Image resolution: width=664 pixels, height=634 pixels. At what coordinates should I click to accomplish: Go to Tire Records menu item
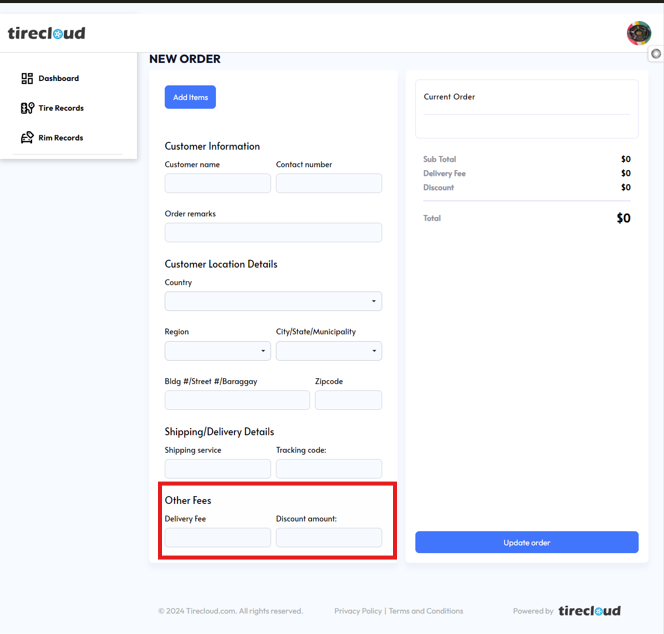point(61,108)
